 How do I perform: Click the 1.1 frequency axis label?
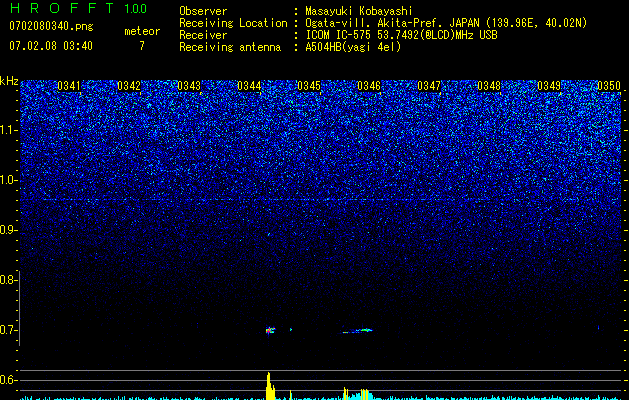(8, 130)
